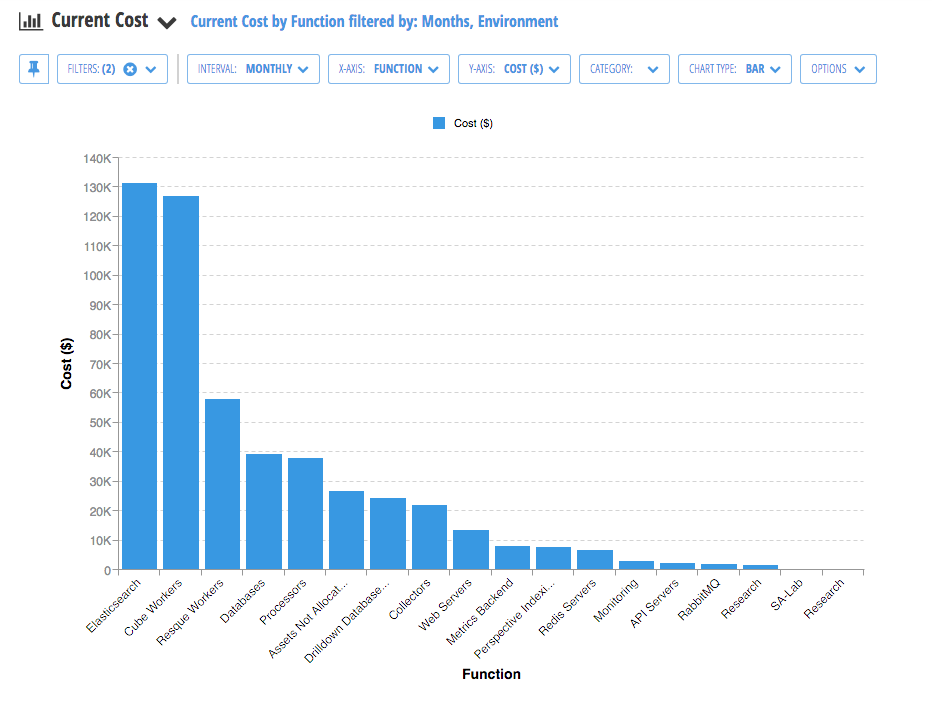Toggle the Cost ($) legend series
The width and height of the screenshot is (932, 705).
point(473,123)
